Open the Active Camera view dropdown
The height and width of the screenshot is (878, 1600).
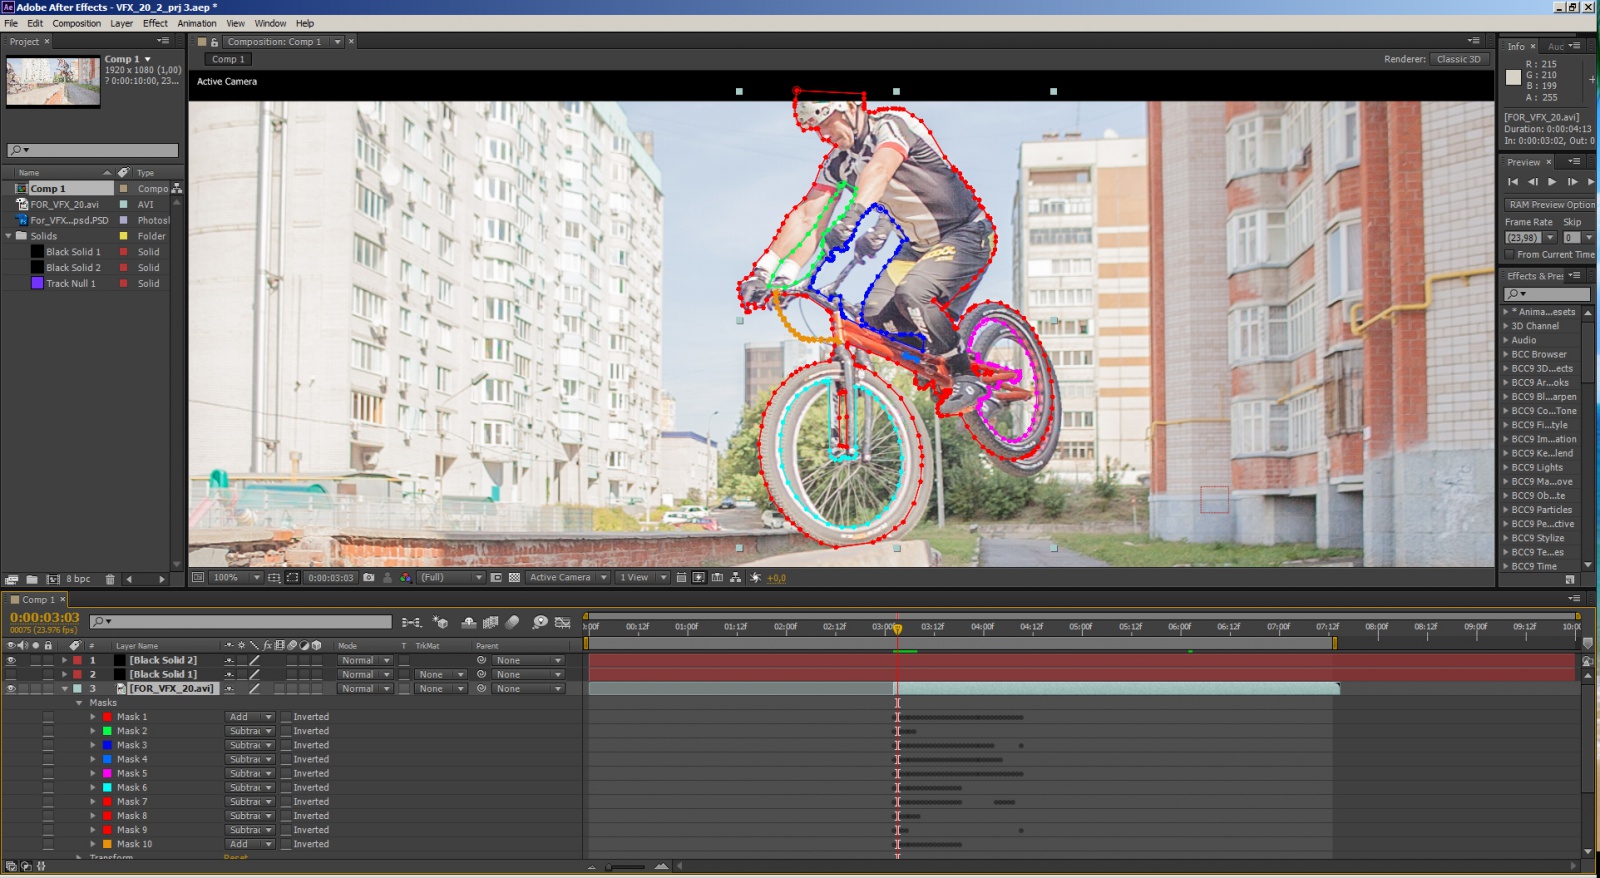point(567,578)
